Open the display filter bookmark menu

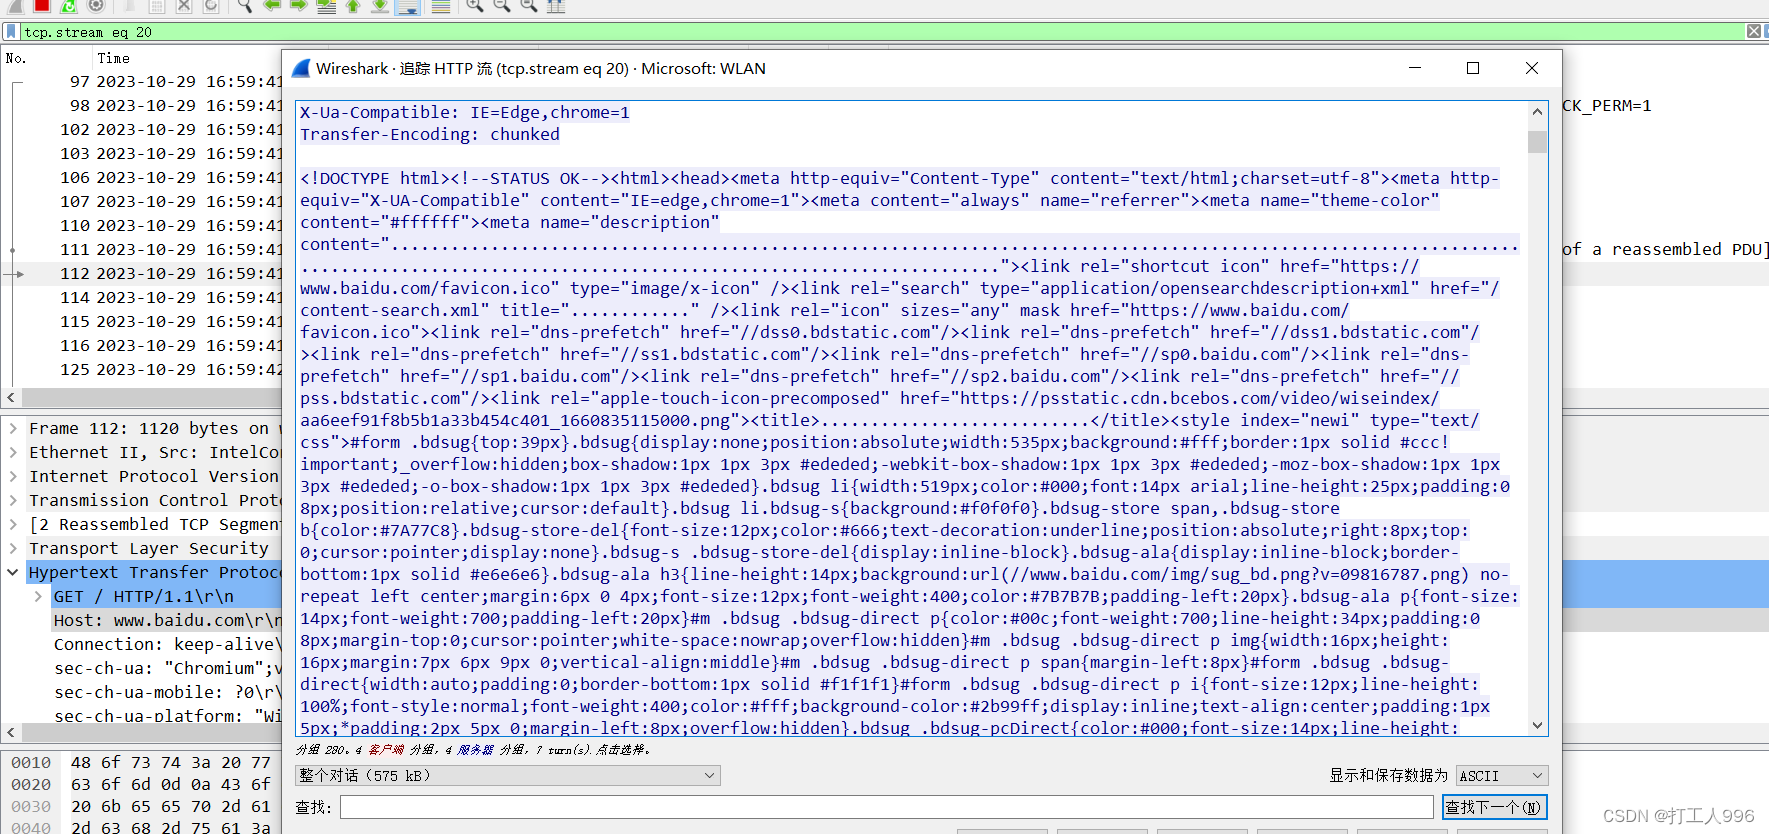(x=11, y=32)
